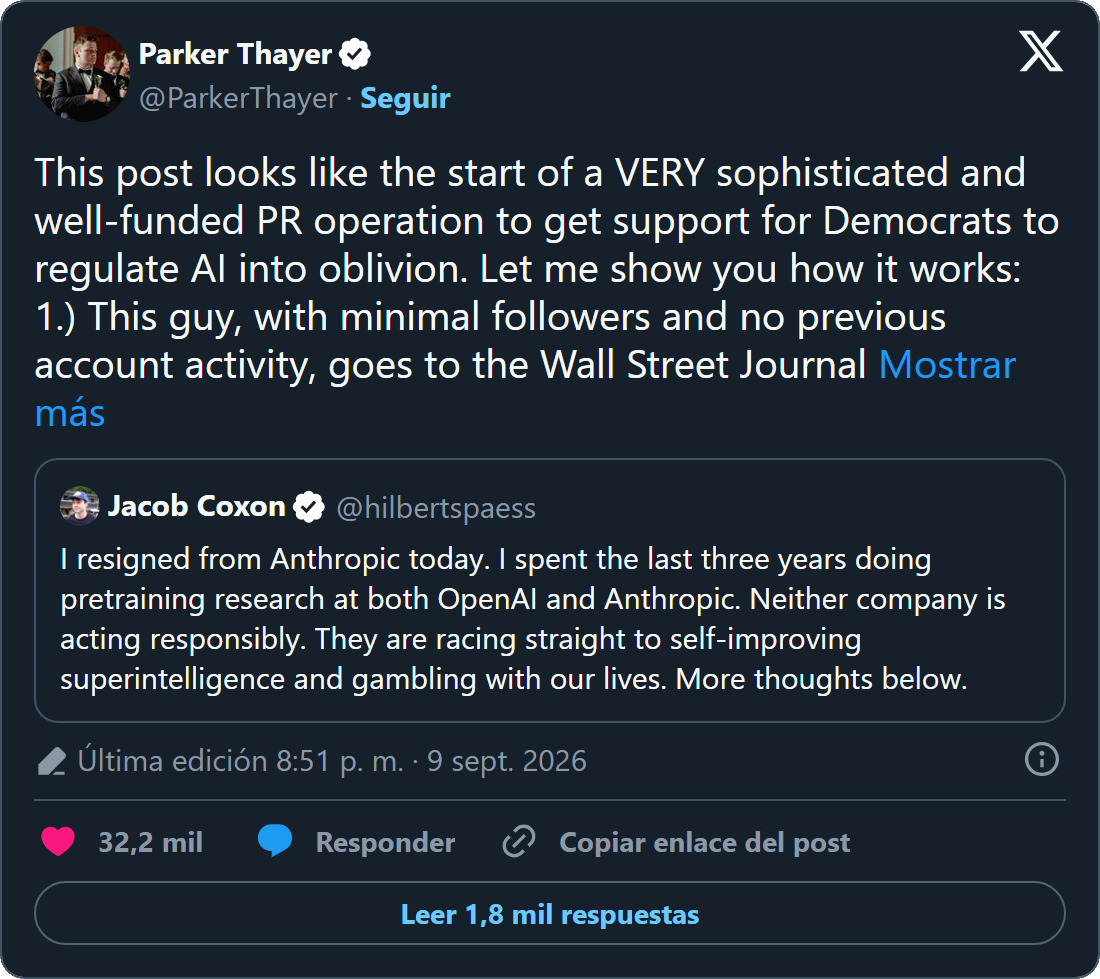Open the Leer 1,8 mil respuestas button
The height and width of the screenshot is (979, 1100).
pyautogui.click(x=550, y=914)
